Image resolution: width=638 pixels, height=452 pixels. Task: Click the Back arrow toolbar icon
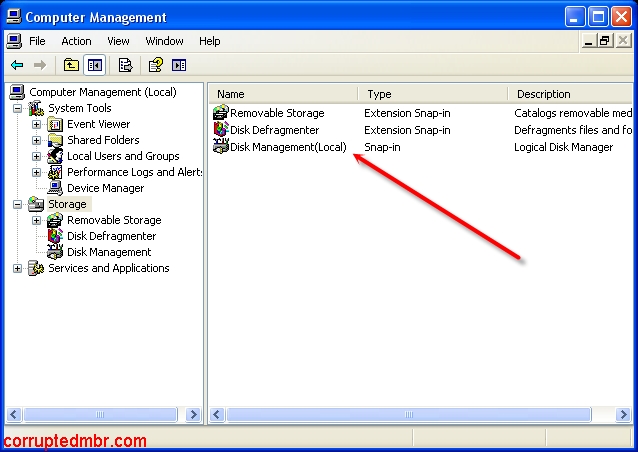[x=17, y=65]
